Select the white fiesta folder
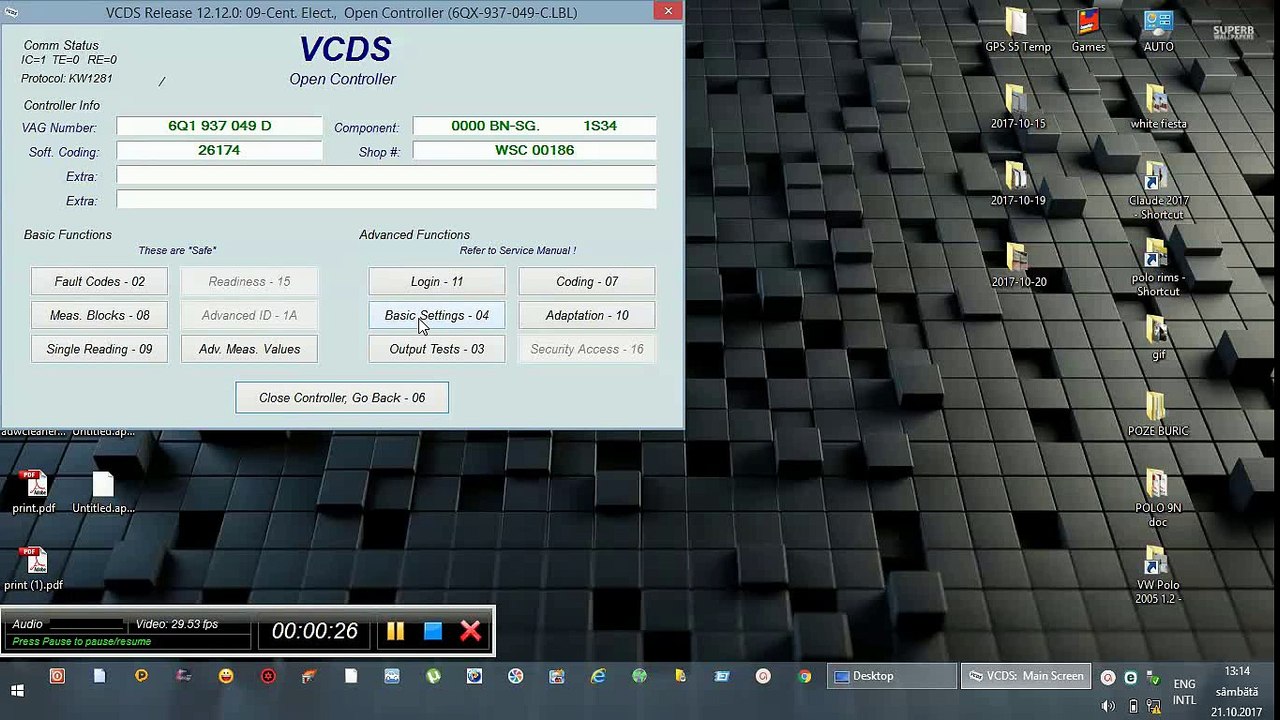The image size is (1280, 720). (x=1158, y=108)
